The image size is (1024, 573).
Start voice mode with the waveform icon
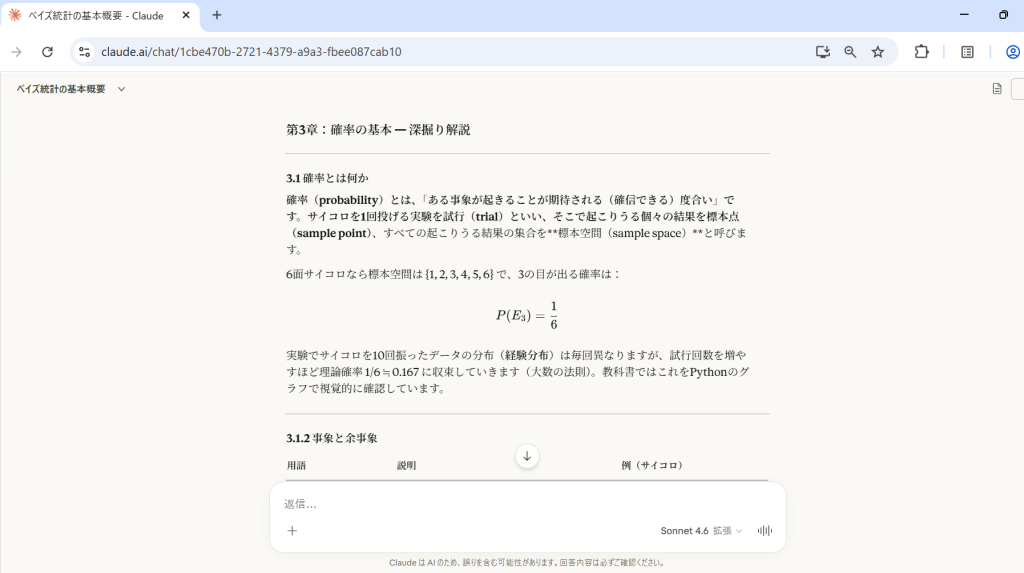[x=765, y=531]
